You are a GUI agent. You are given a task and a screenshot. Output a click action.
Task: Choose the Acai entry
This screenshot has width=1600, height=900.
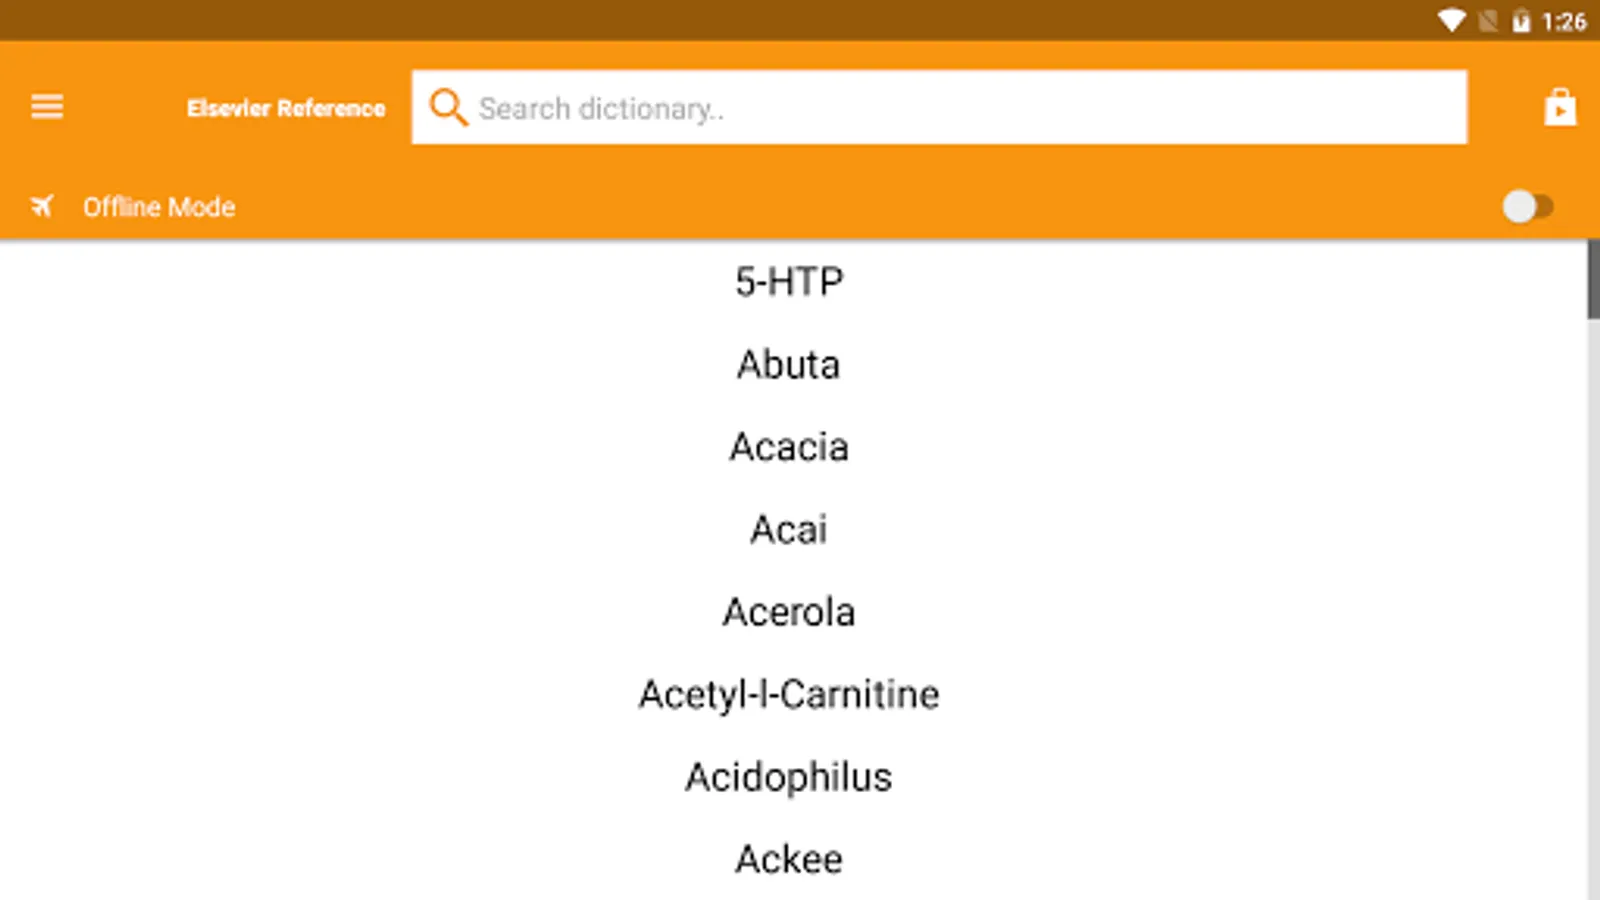pyautogui.click(x=789, y=530)
